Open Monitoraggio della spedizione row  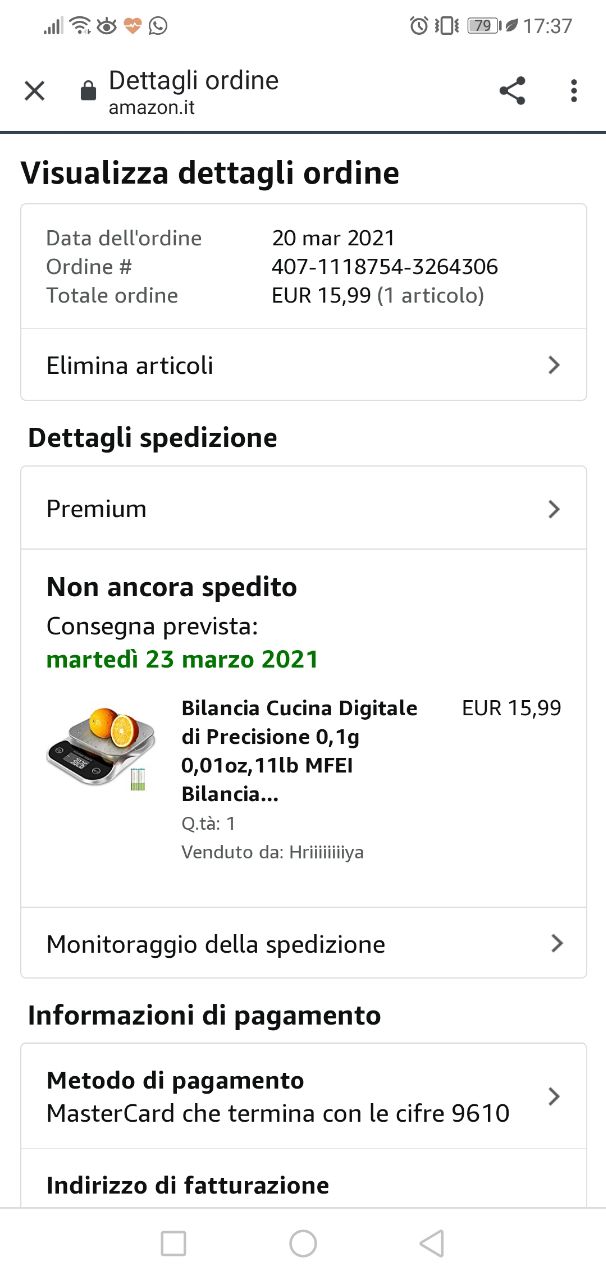[215, 943]
